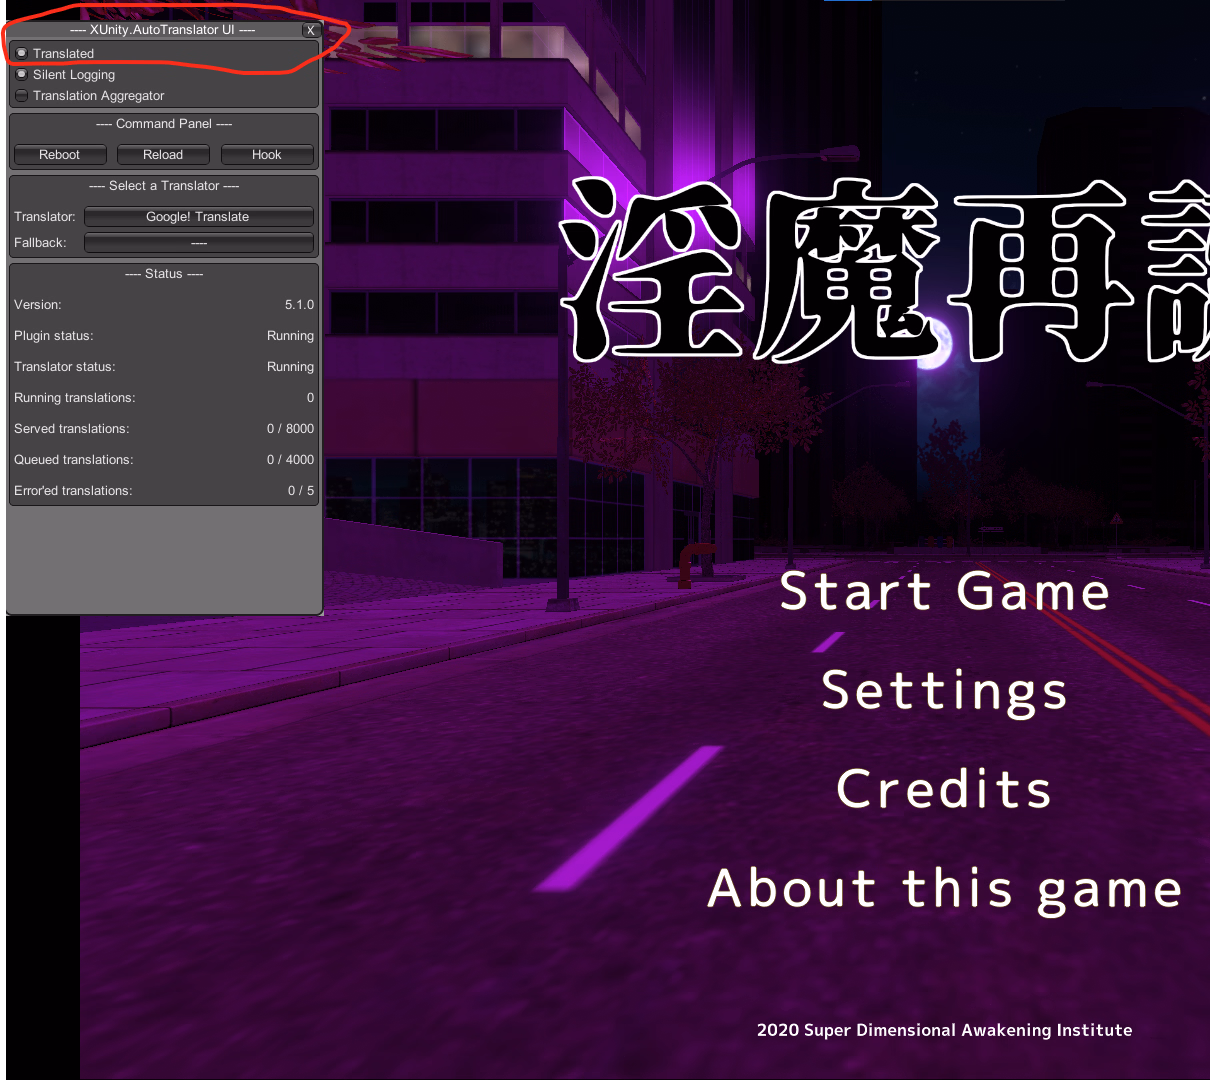The image size is (1210, 1080).
Task: Click the Error'ed translations count
Action: click(x=300, y=491)
